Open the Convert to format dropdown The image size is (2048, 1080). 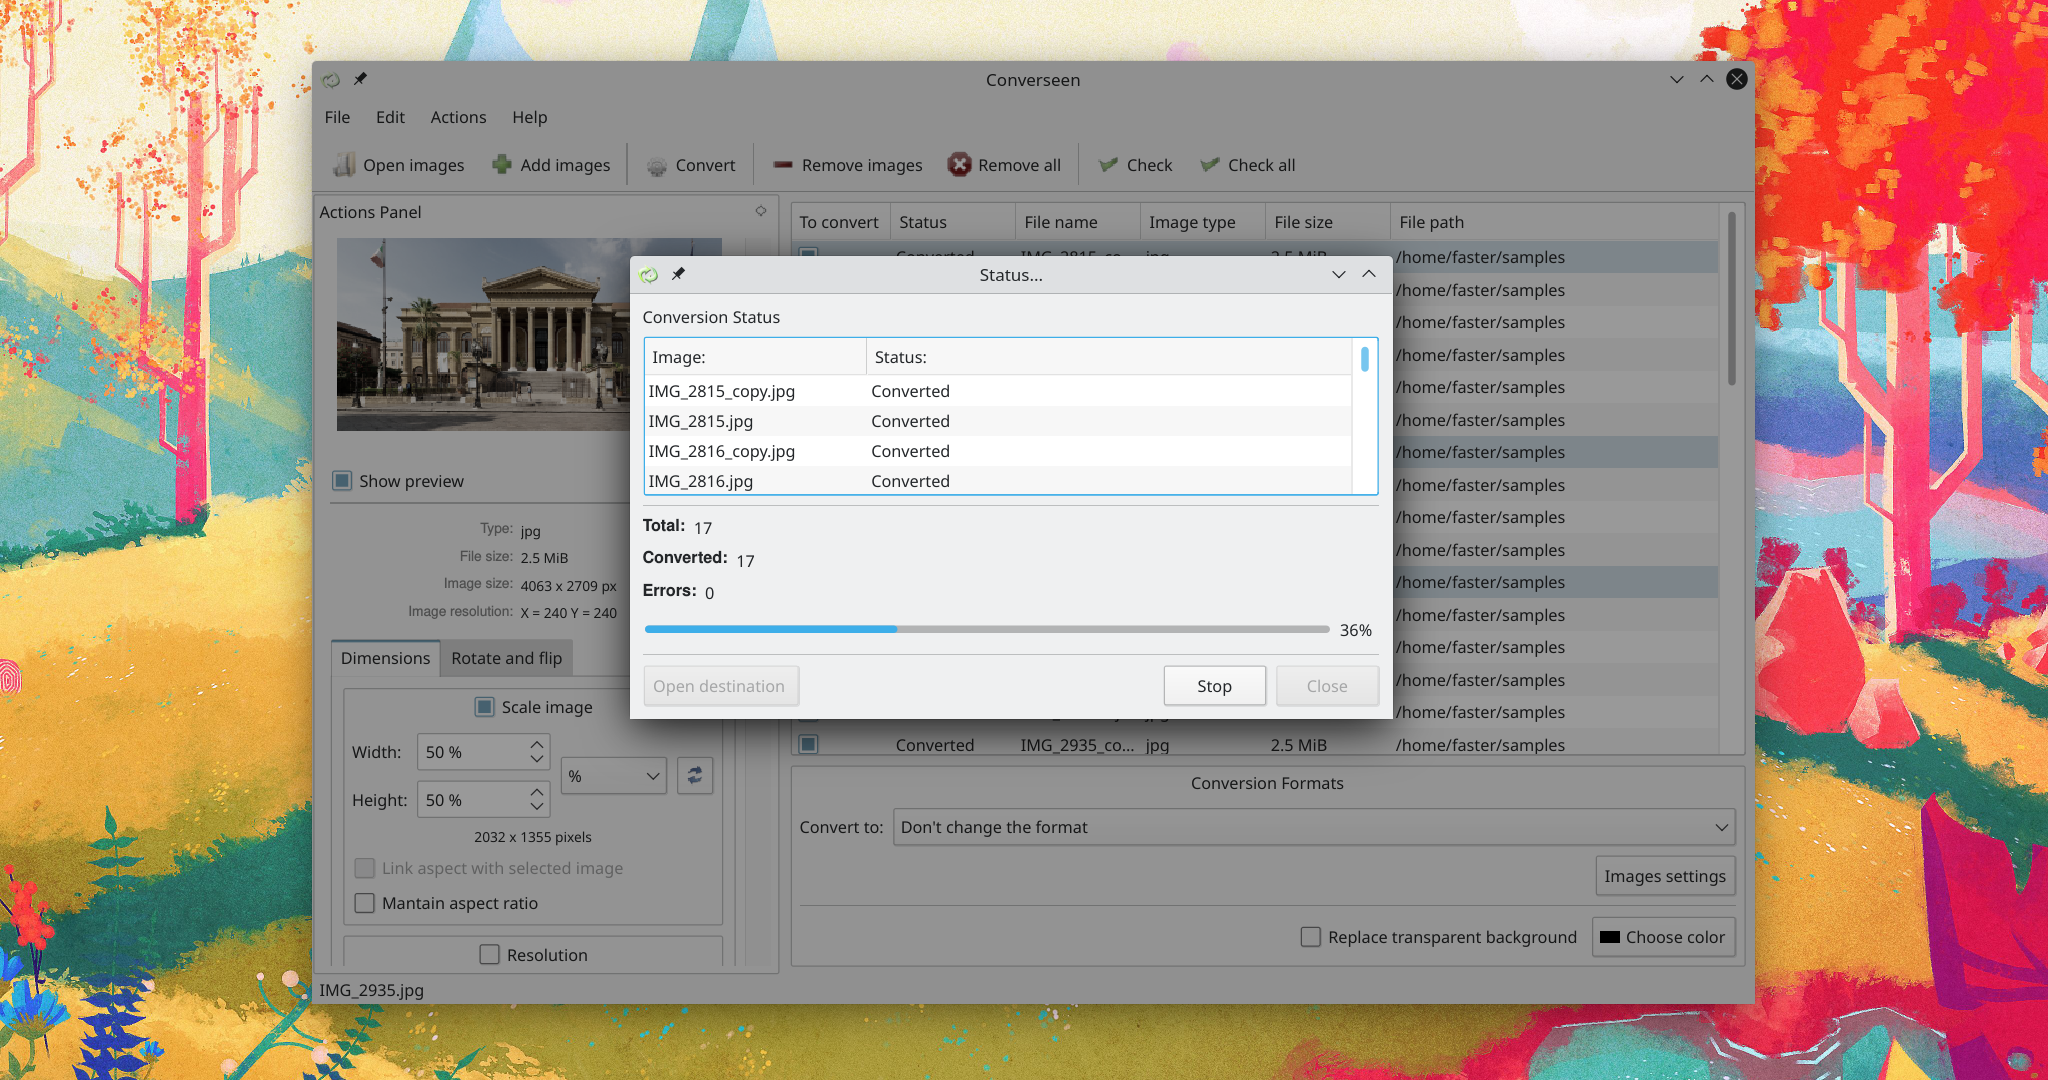click(x=1314, y=827)
